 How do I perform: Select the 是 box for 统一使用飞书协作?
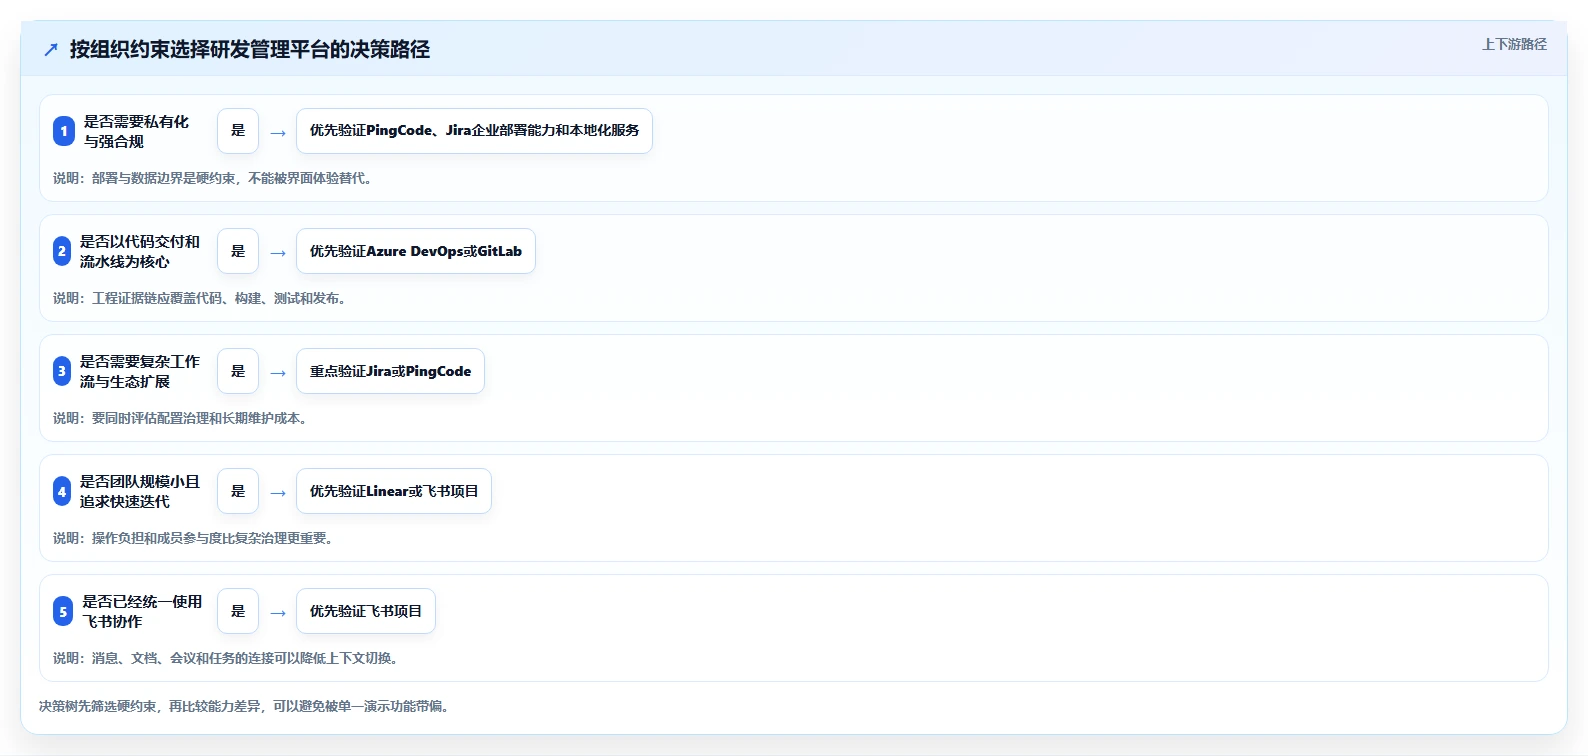[x=238, y=611]
